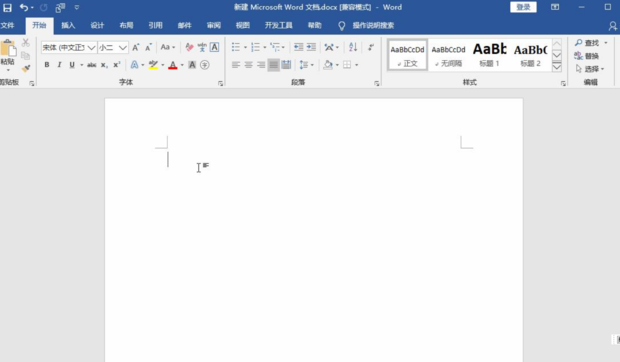Click the Redo icon in the title bar

tap(44, 7)
